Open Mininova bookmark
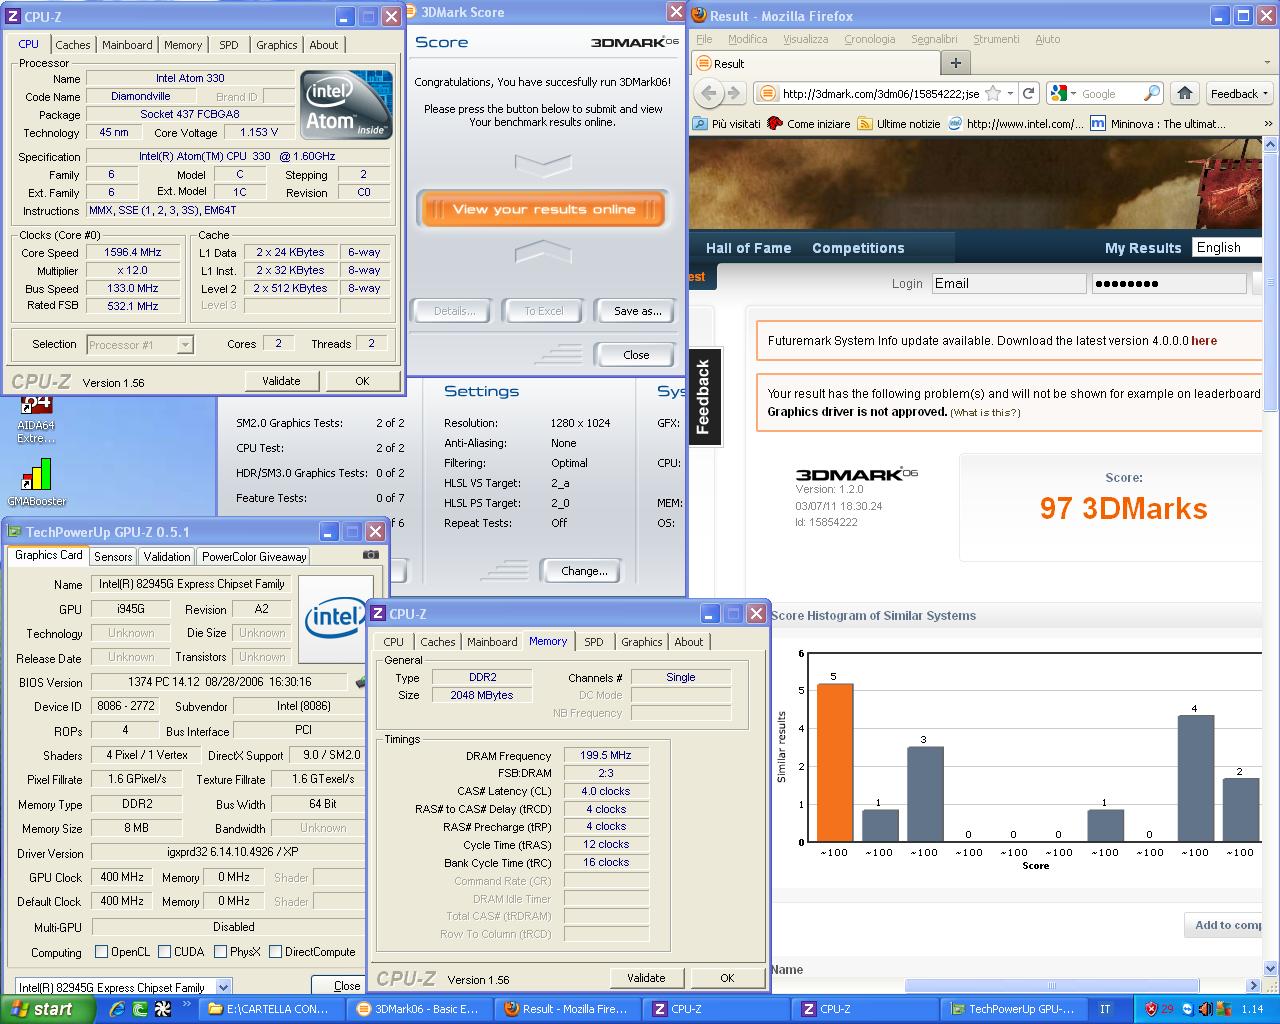Viewport: 1280px width, 1024px height. point(1157,124)
